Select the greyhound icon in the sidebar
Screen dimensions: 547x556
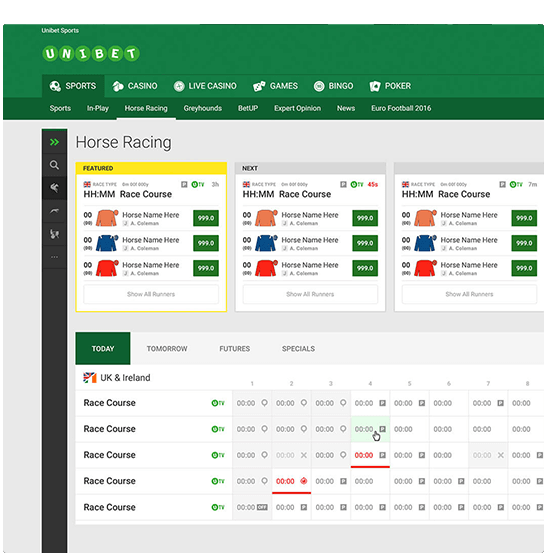click(x=54, y=211)
